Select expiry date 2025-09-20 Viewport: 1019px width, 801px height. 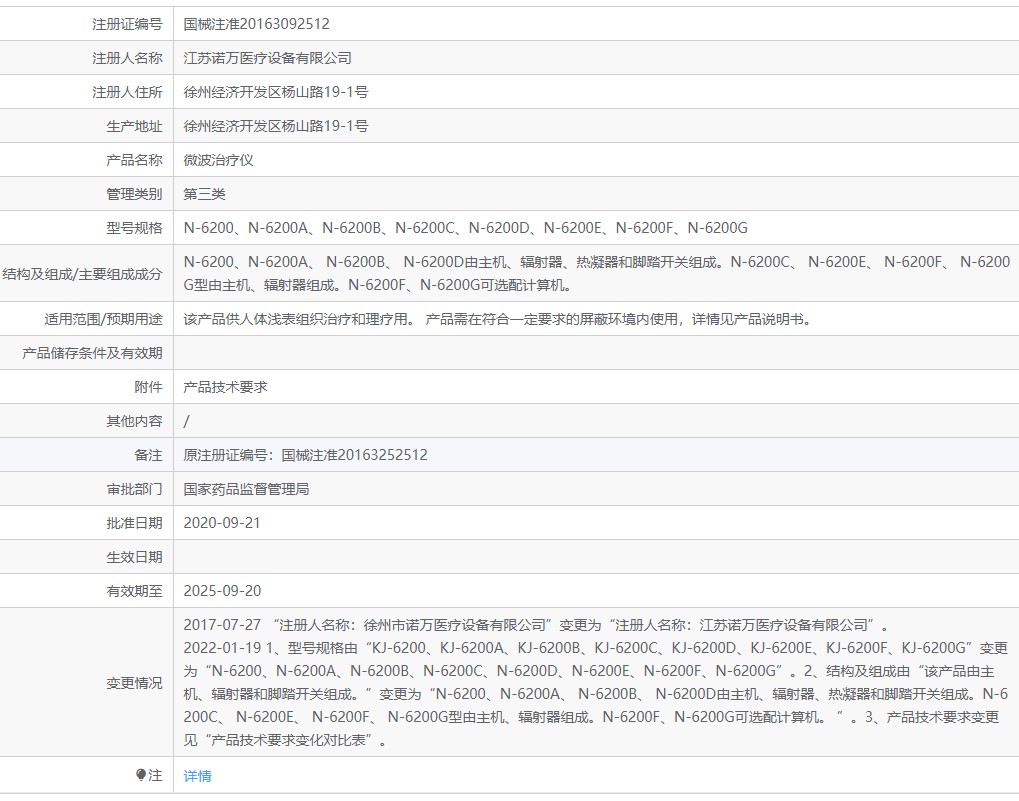[x=222, y=591]
